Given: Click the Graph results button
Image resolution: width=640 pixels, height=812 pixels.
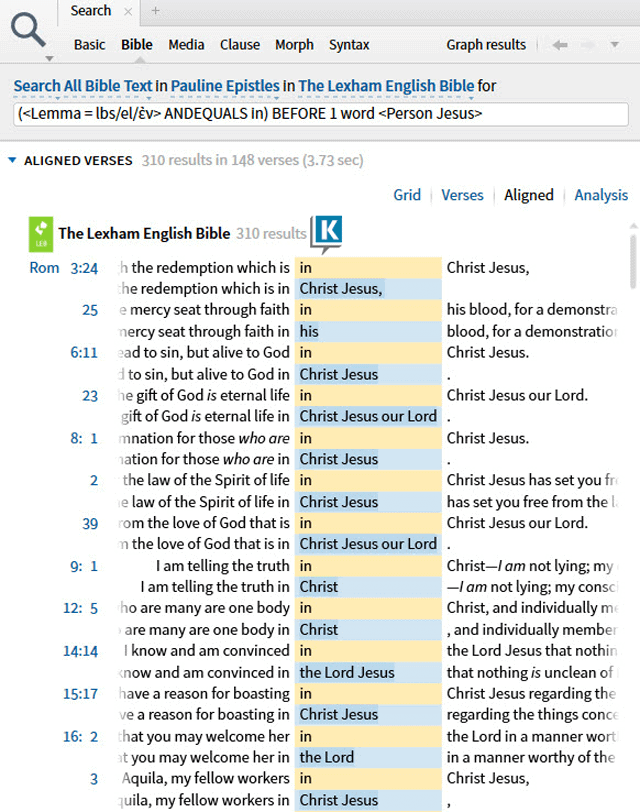Looking at the screenshot, I should coord(486,45).
